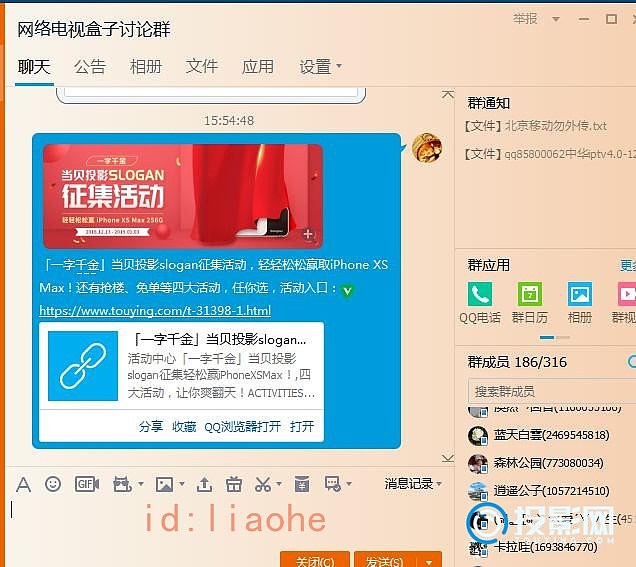The image size is (636, 567).
Task: Insert a picture into the chat
Action: (x=165, y=484)
